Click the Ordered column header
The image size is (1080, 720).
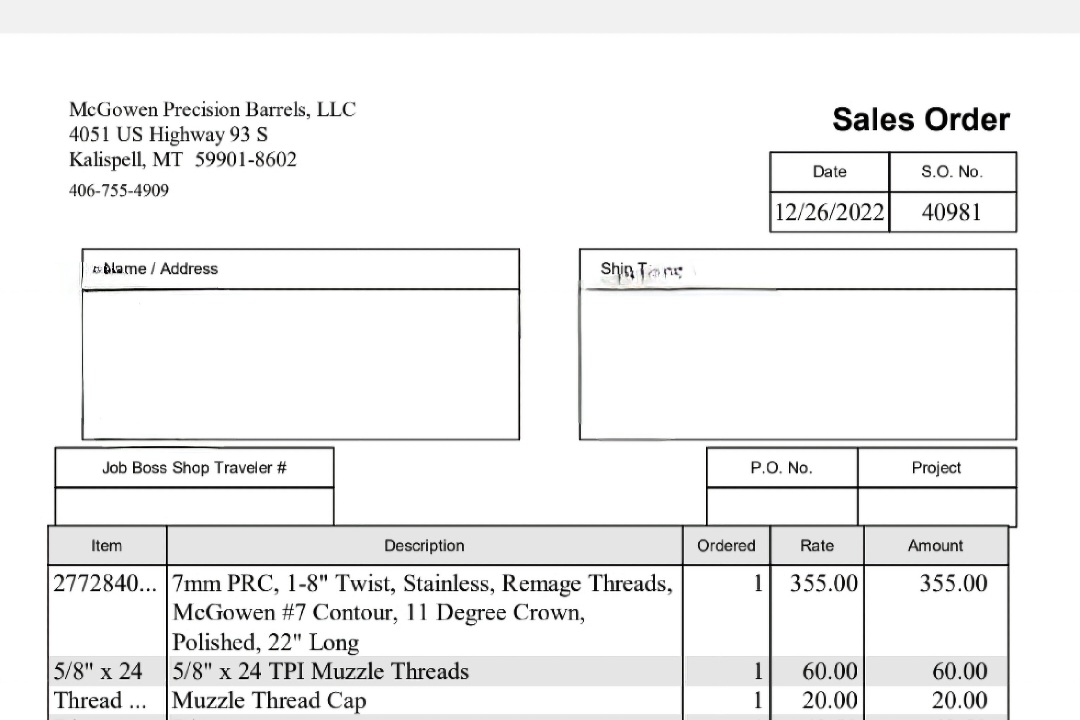pyautogui.click(x=726, y=546)
